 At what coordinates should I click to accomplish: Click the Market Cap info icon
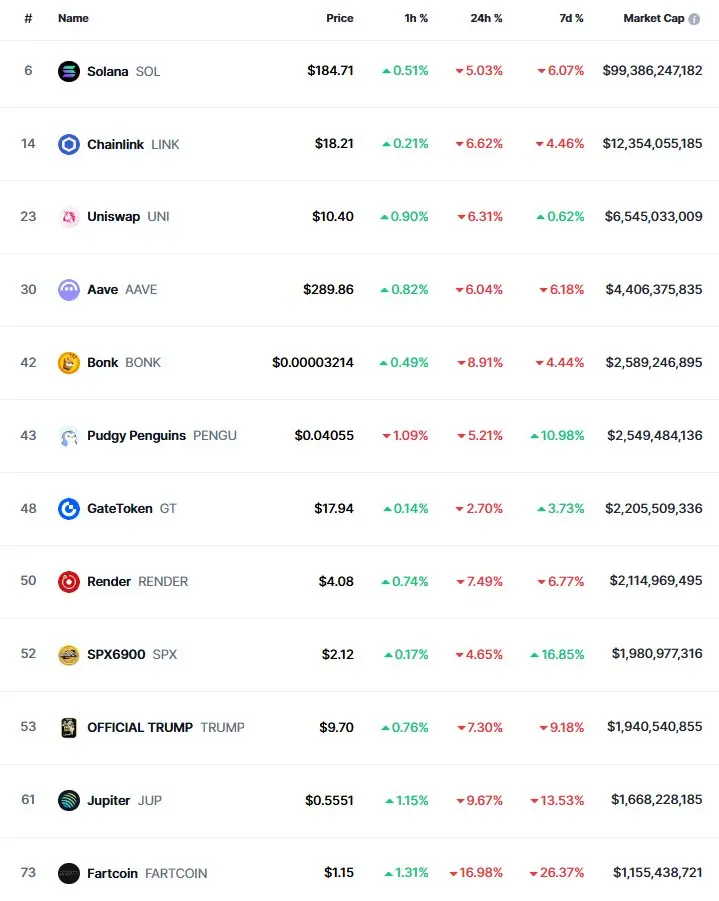point(694,19)
